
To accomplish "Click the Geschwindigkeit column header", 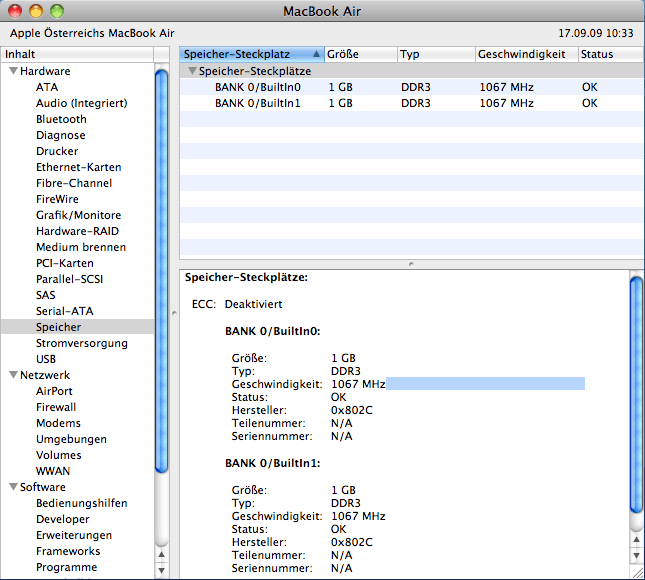I will [524, 54].
